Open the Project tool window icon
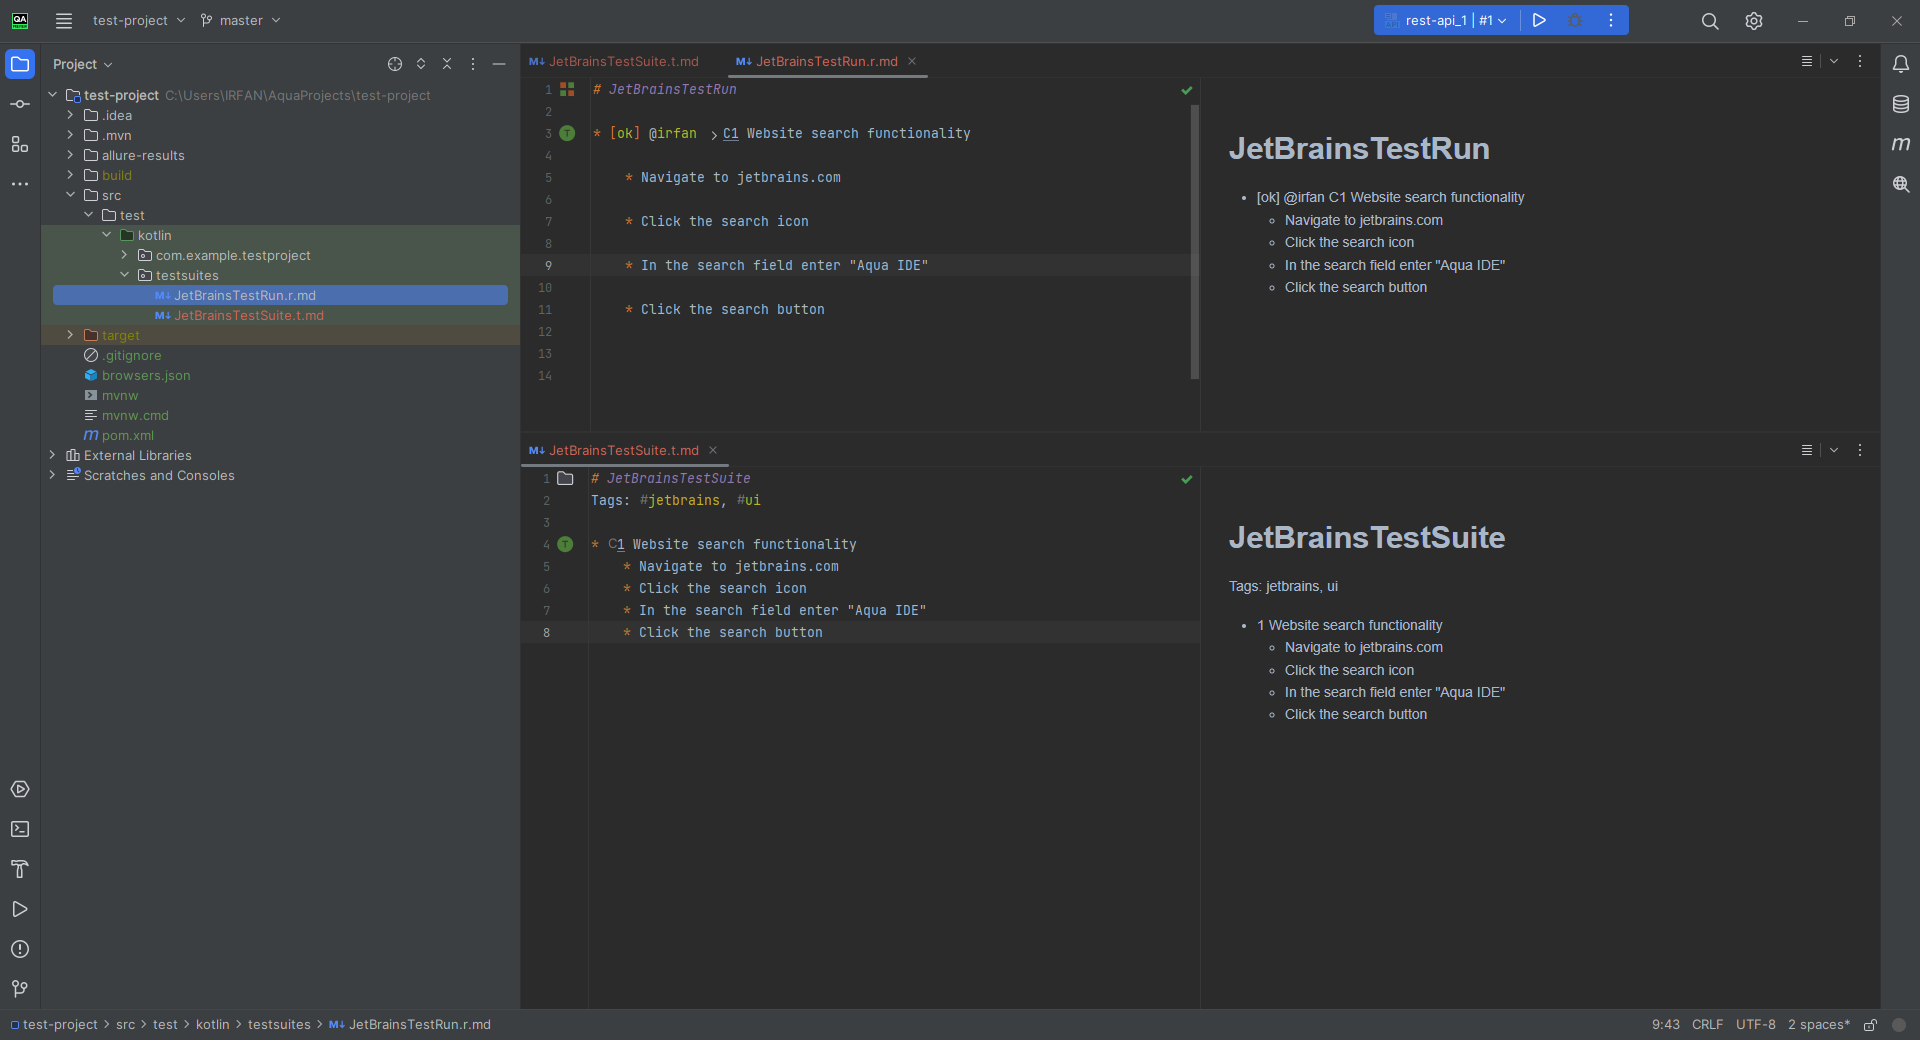Viewport: 1920px width, 1040px height. pos(20,64)
